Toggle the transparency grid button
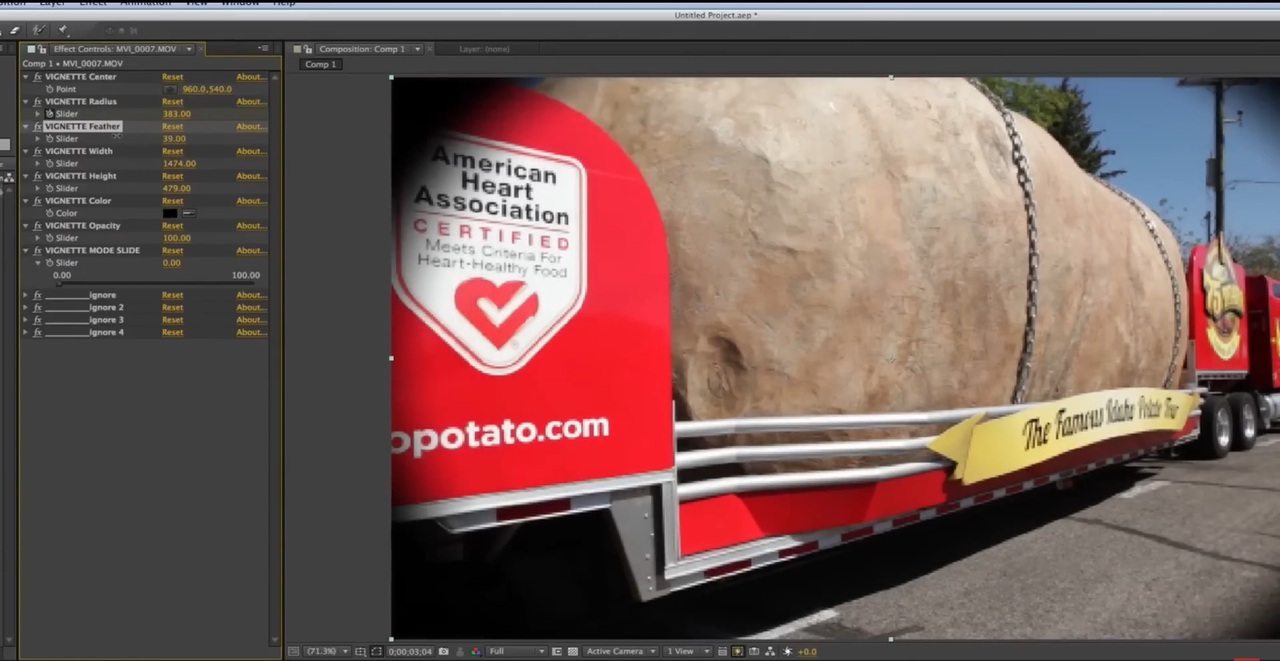This screenshot has width=1280, height=661. pos(573,652)
